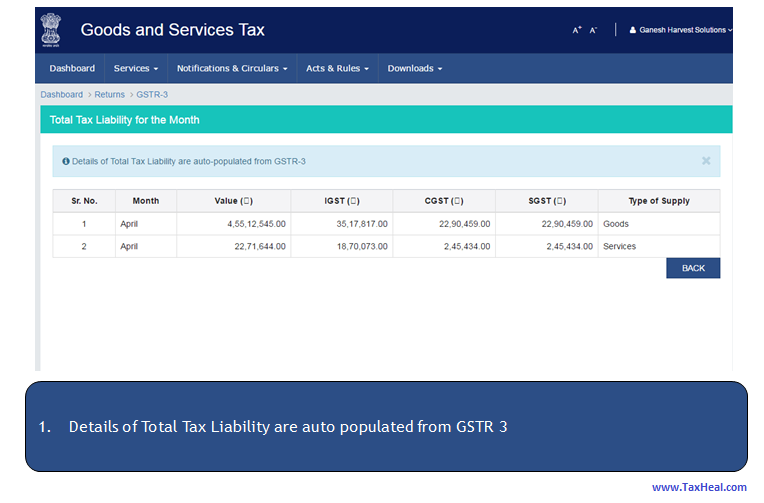Expand Notifications & Circulars menu
The image size is (764, 503).
[232, 68]
